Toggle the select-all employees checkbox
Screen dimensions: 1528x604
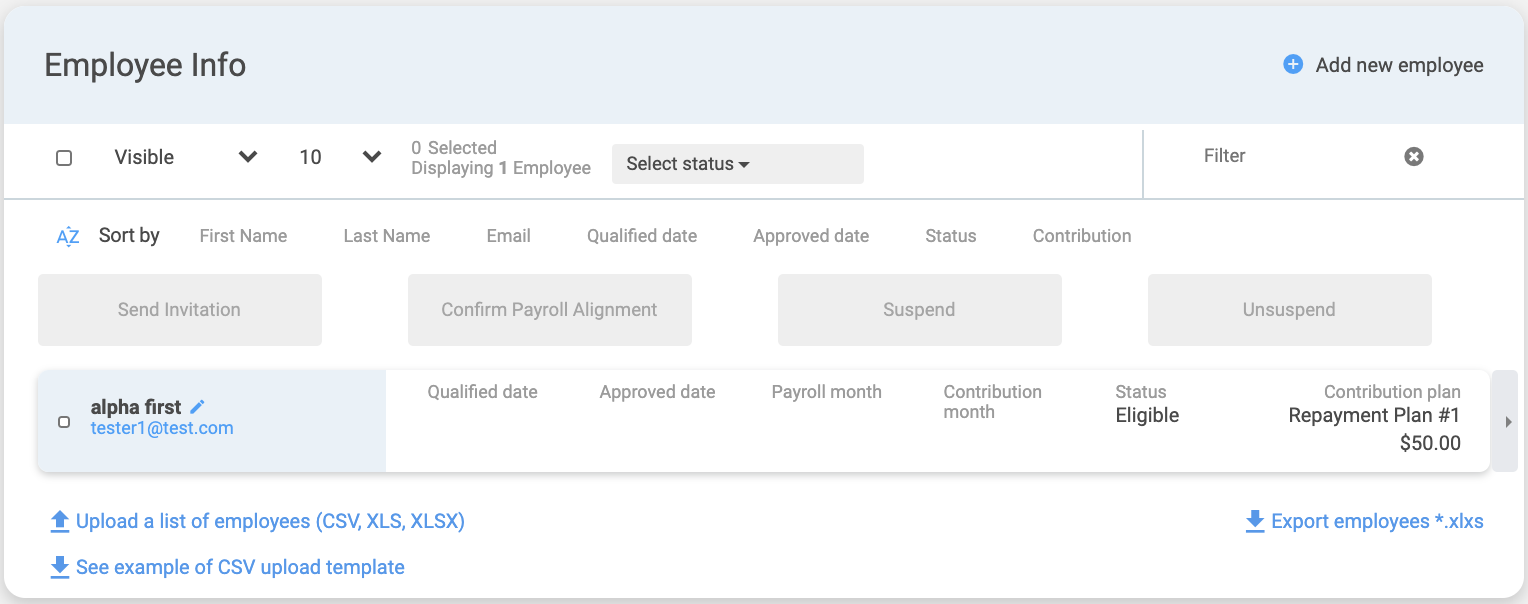point(64,158)
